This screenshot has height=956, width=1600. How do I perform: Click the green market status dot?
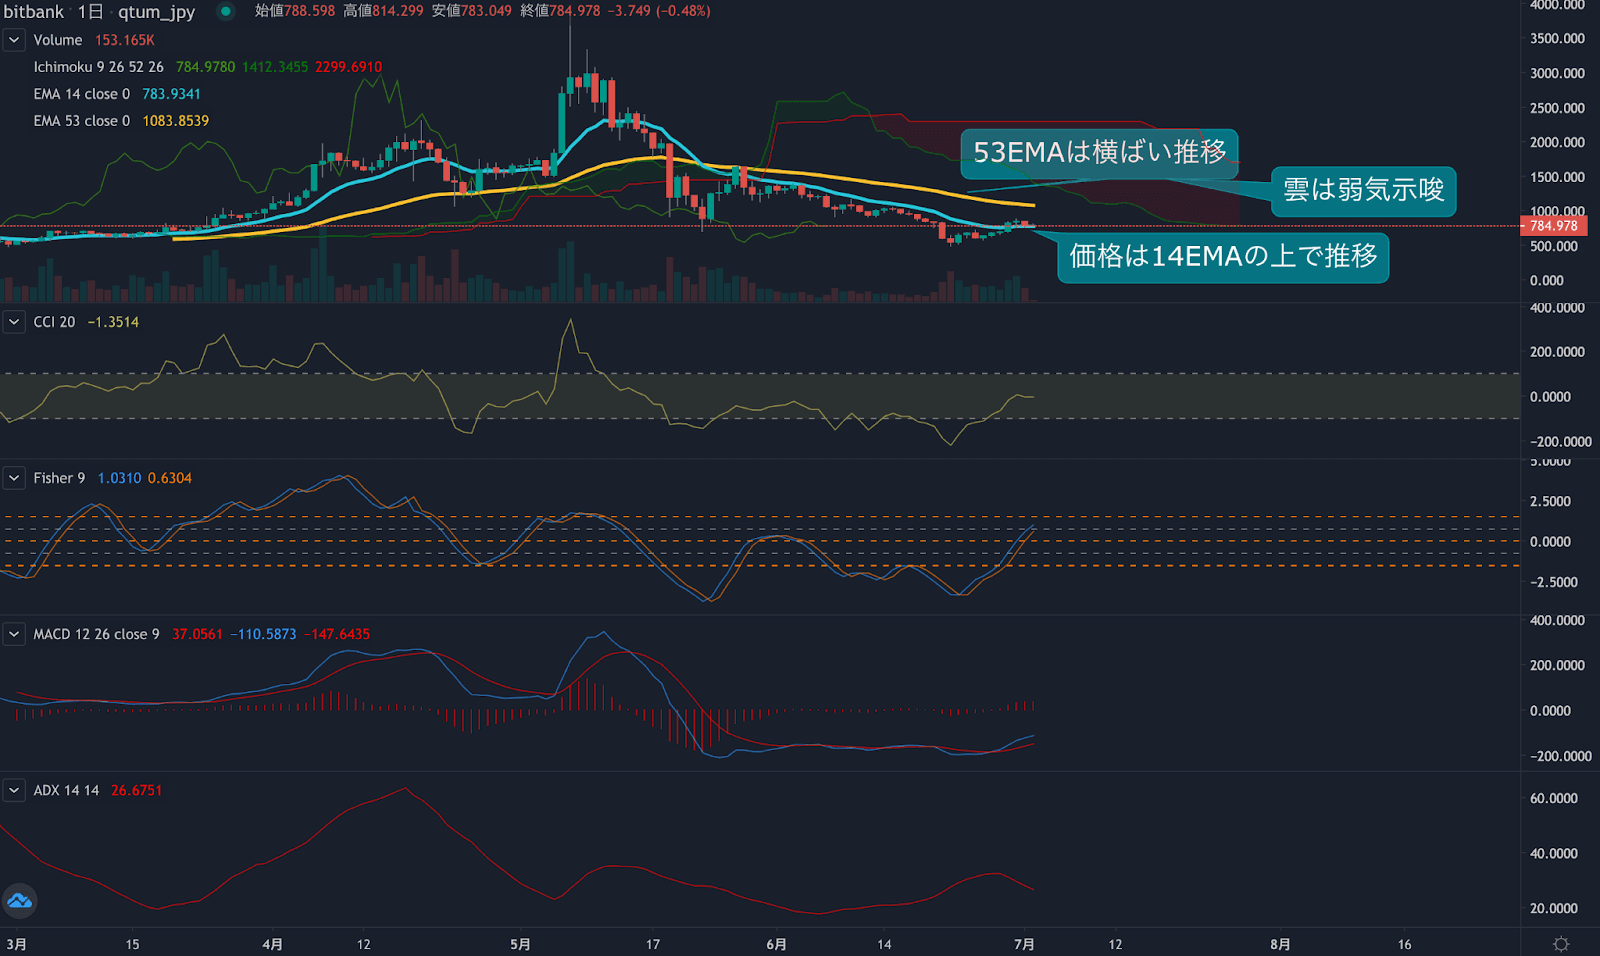(x=226, y=11)
